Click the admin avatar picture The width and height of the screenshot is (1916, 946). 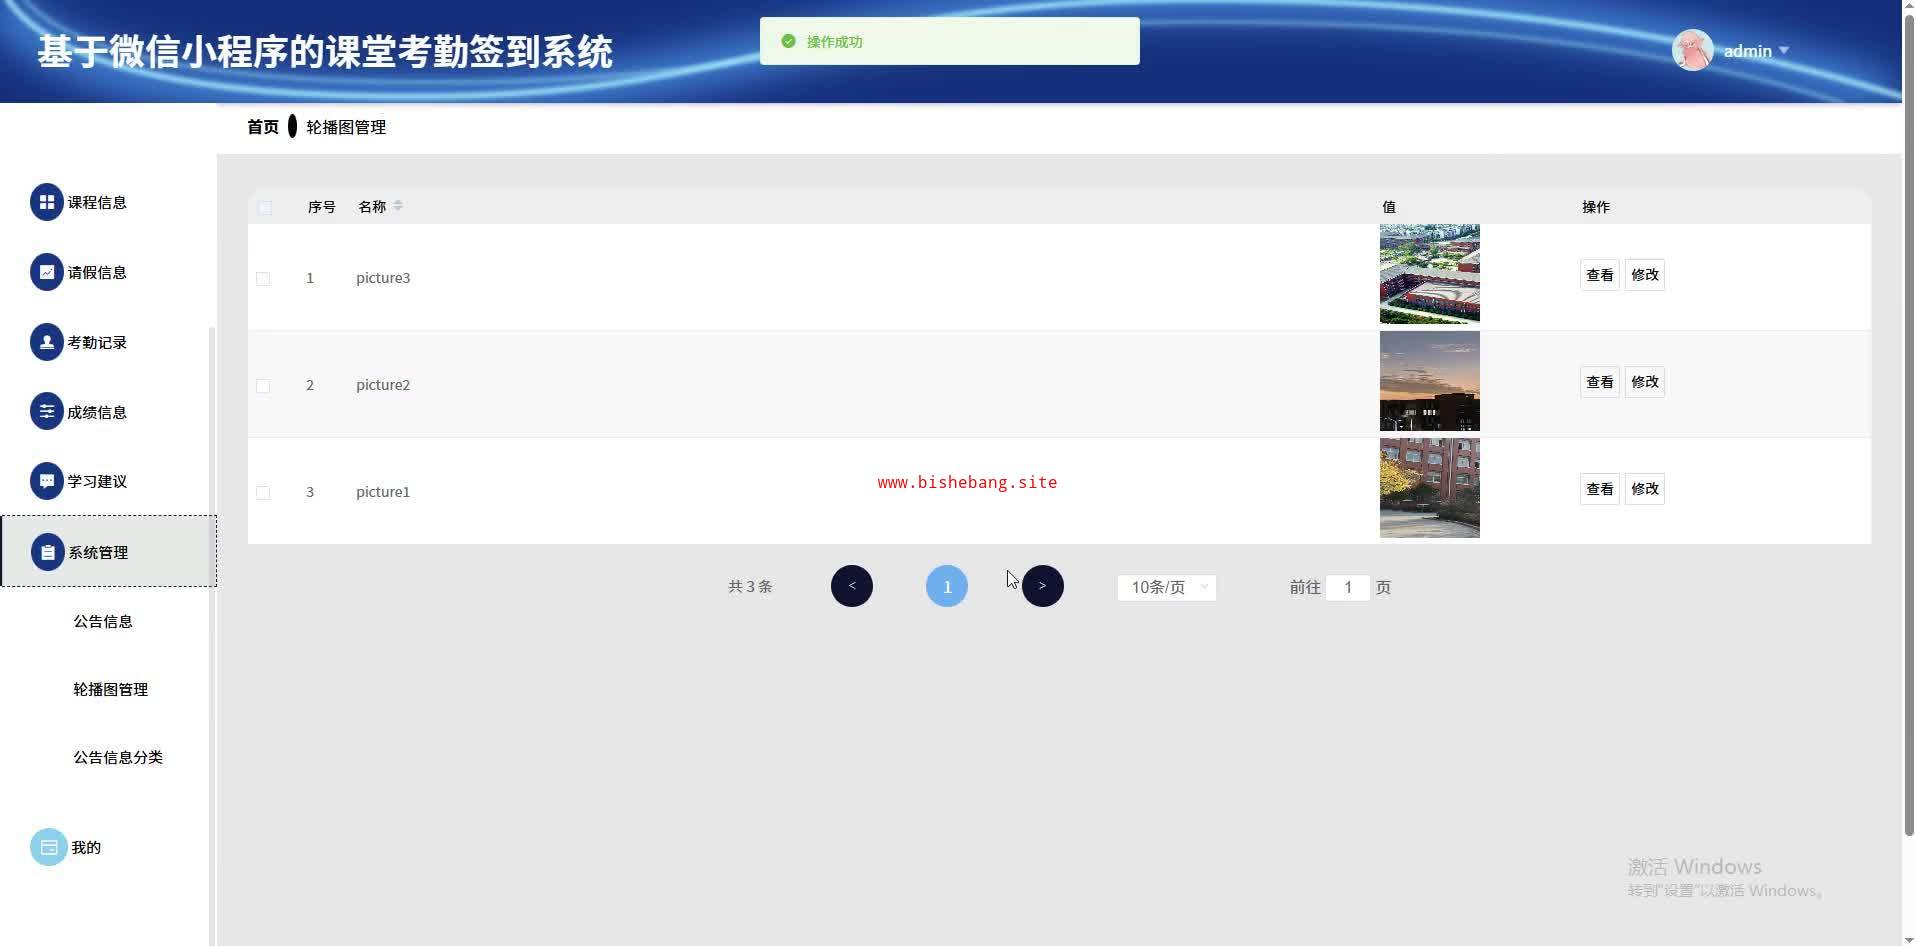1693,50
